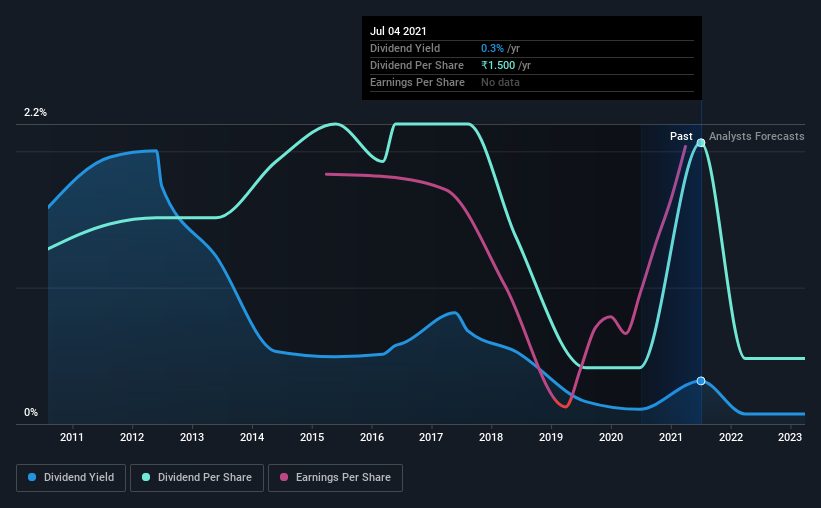Viewport: 821px width, 508px height.
Task: Select the teal data point on Dividend Per Share line
Action: click(701, 142)
